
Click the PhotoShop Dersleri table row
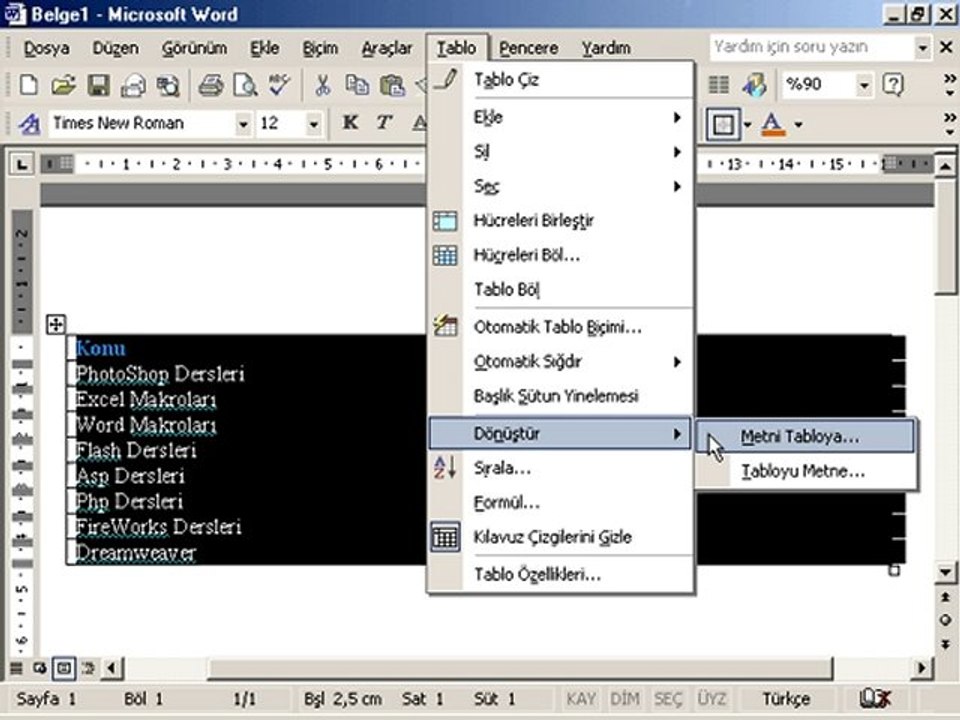(160, 373)
